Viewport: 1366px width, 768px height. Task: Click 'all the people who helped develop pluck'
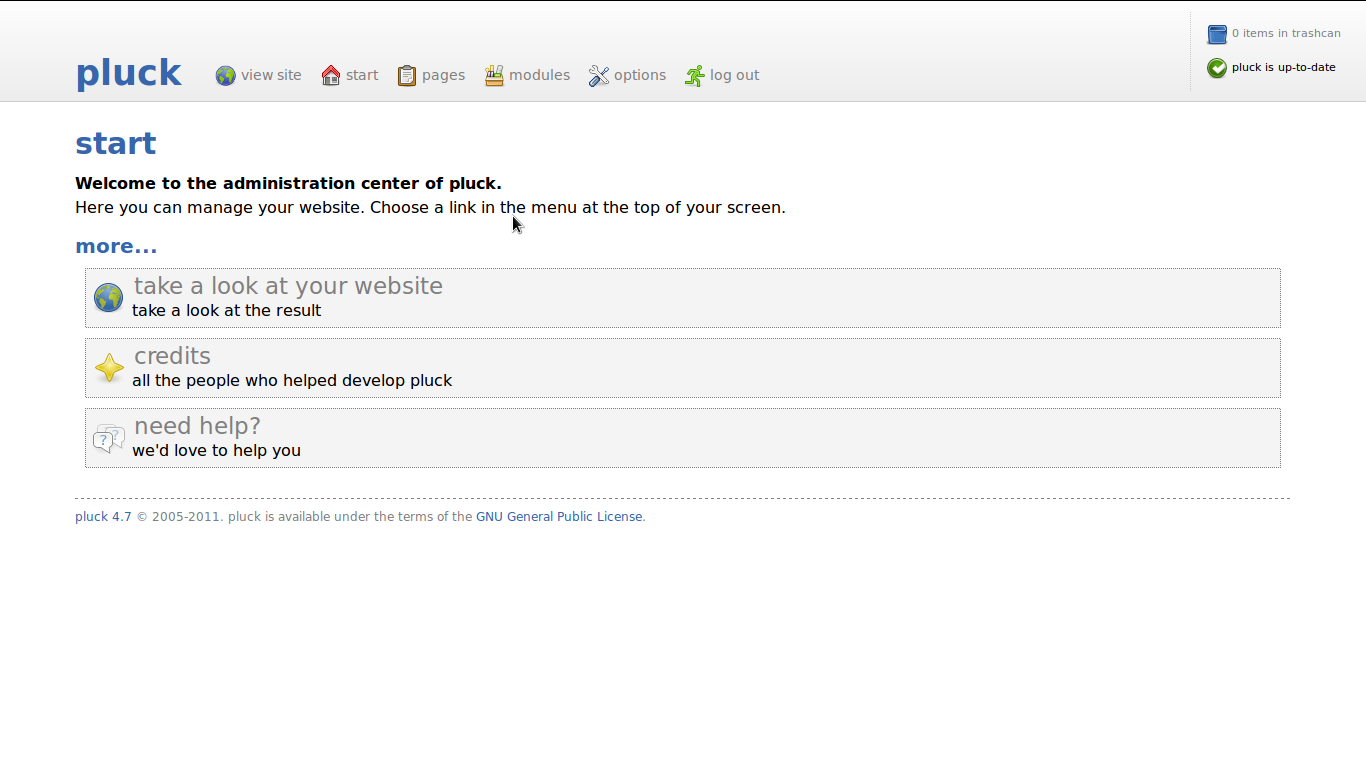click(x=292, y=380)
